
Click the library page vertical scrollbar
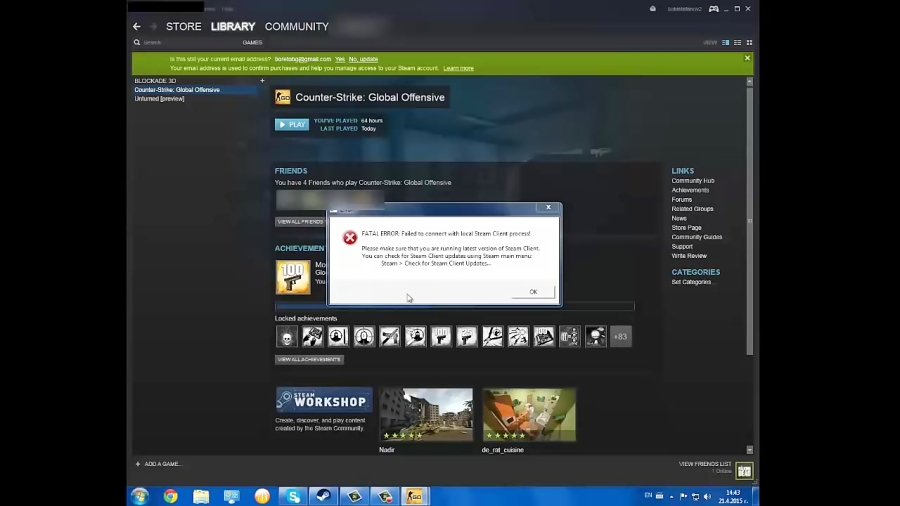coord(750,220)
